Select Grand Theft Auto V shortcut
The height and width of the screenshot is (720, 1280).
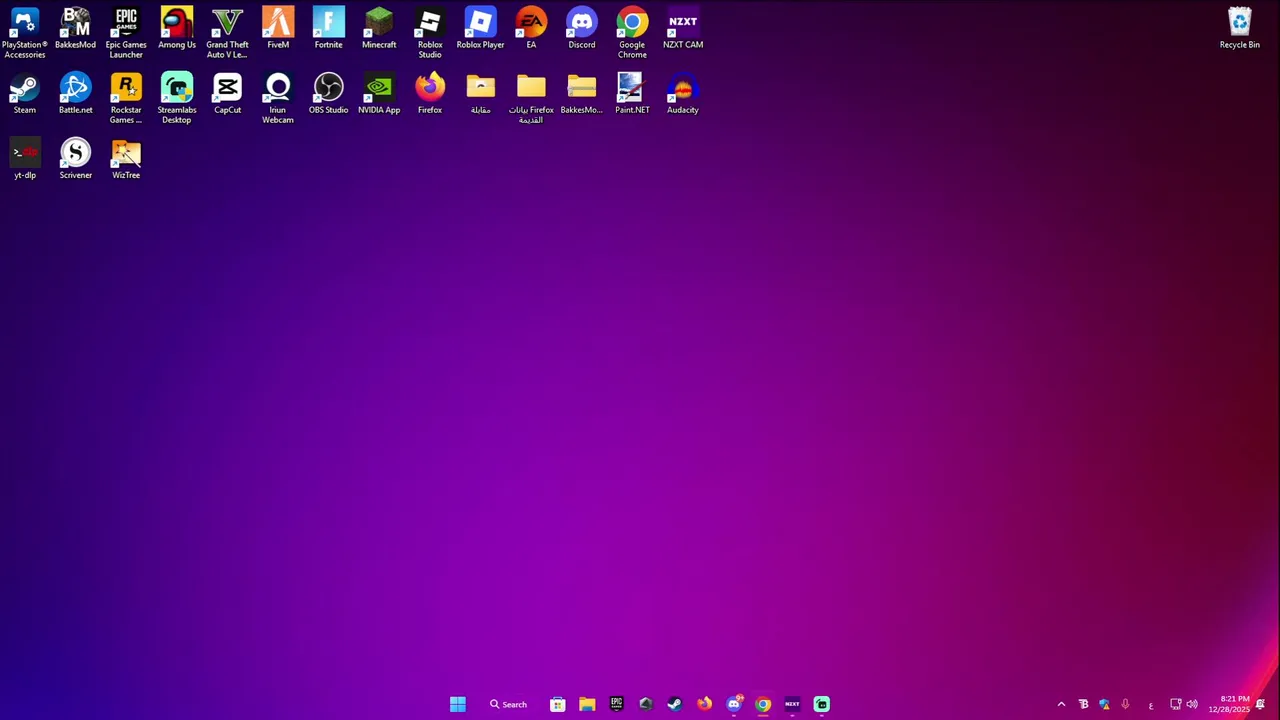(x=227, y=33)
